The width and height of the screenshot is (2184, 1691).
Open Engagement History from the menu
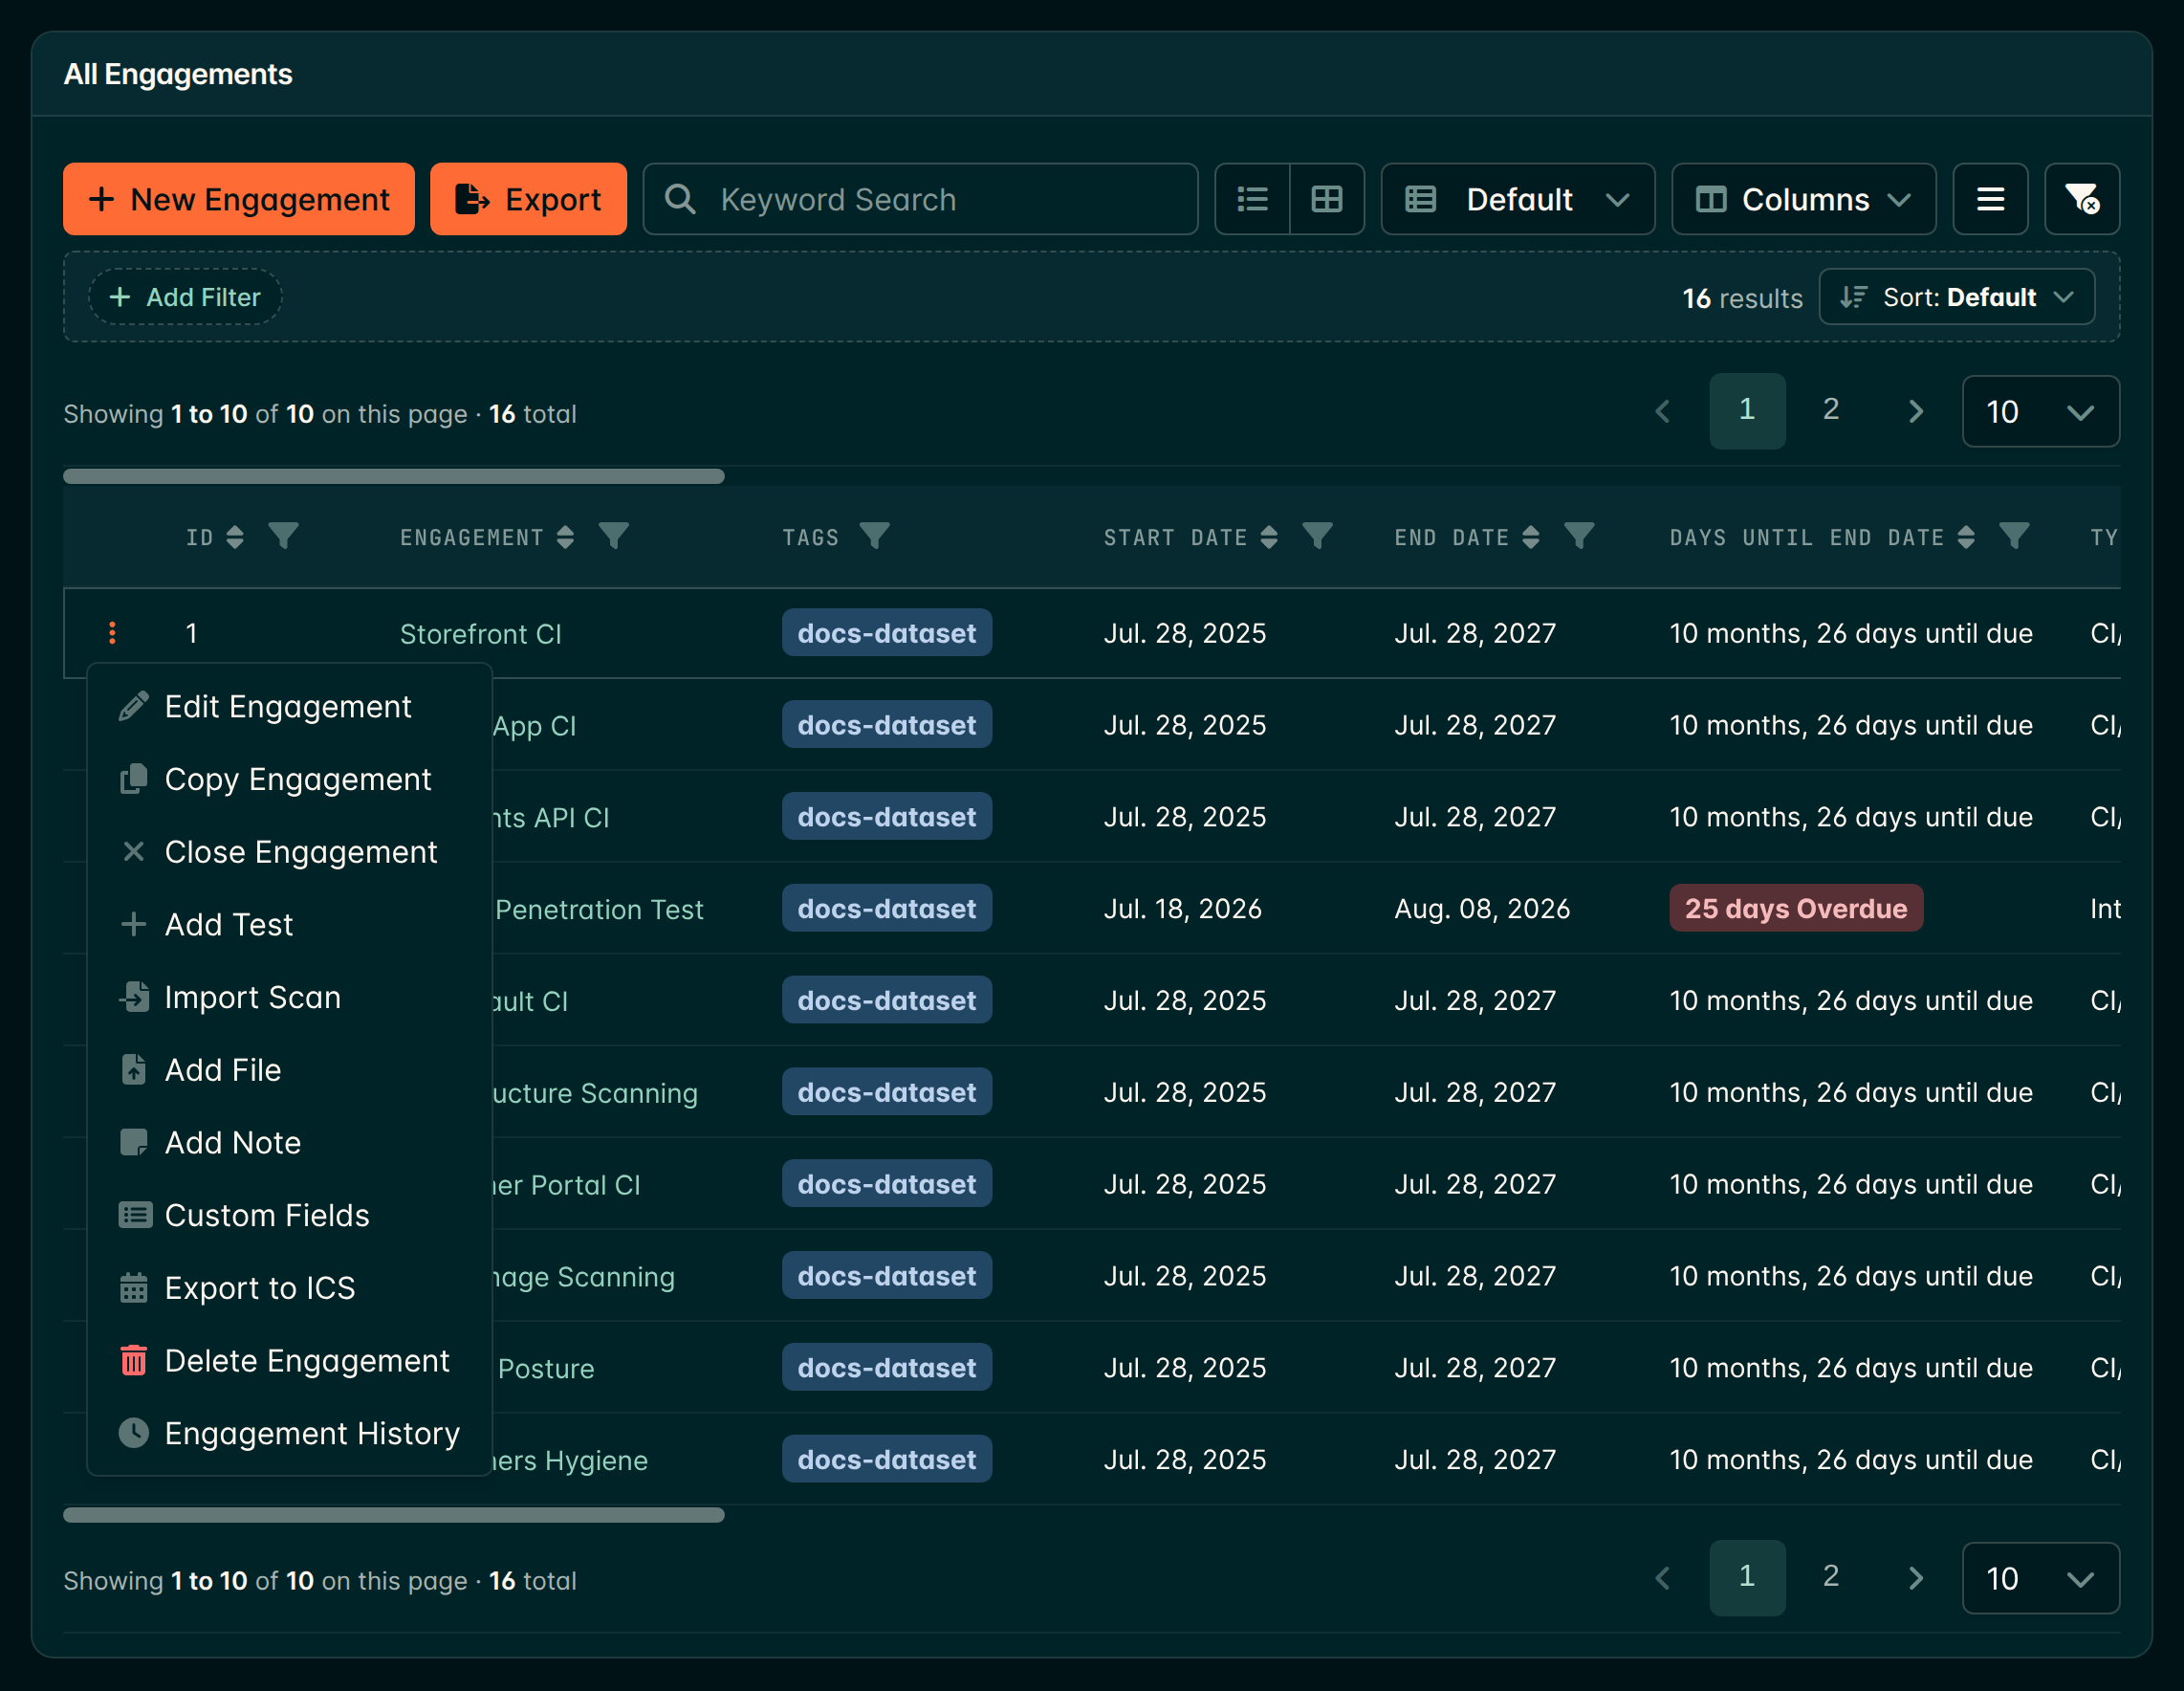click(289, 1433)
